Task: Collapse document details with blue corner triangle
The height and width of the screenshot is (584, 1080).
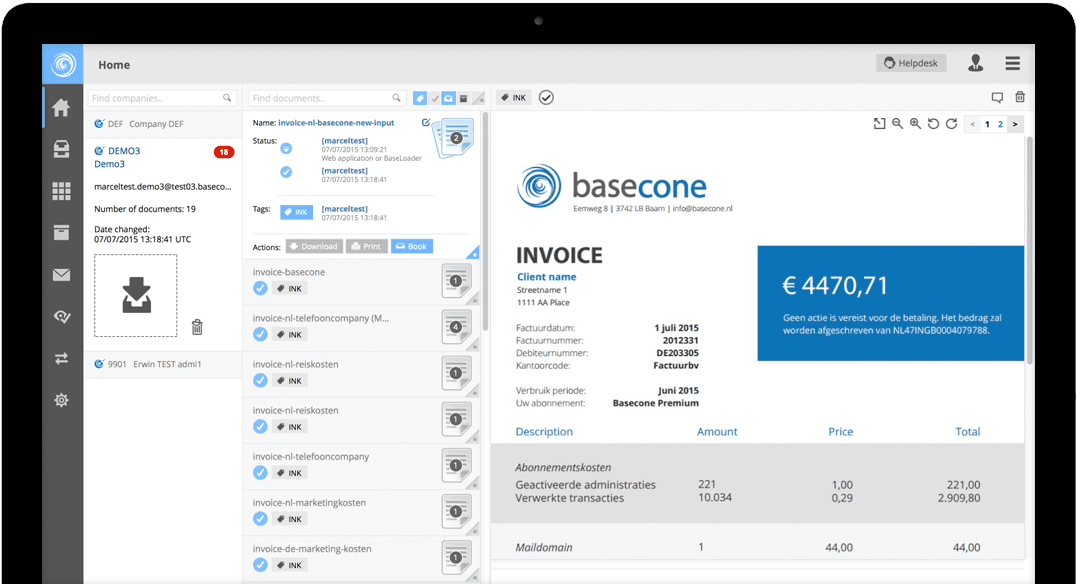Action: click(x=473, y=253)
